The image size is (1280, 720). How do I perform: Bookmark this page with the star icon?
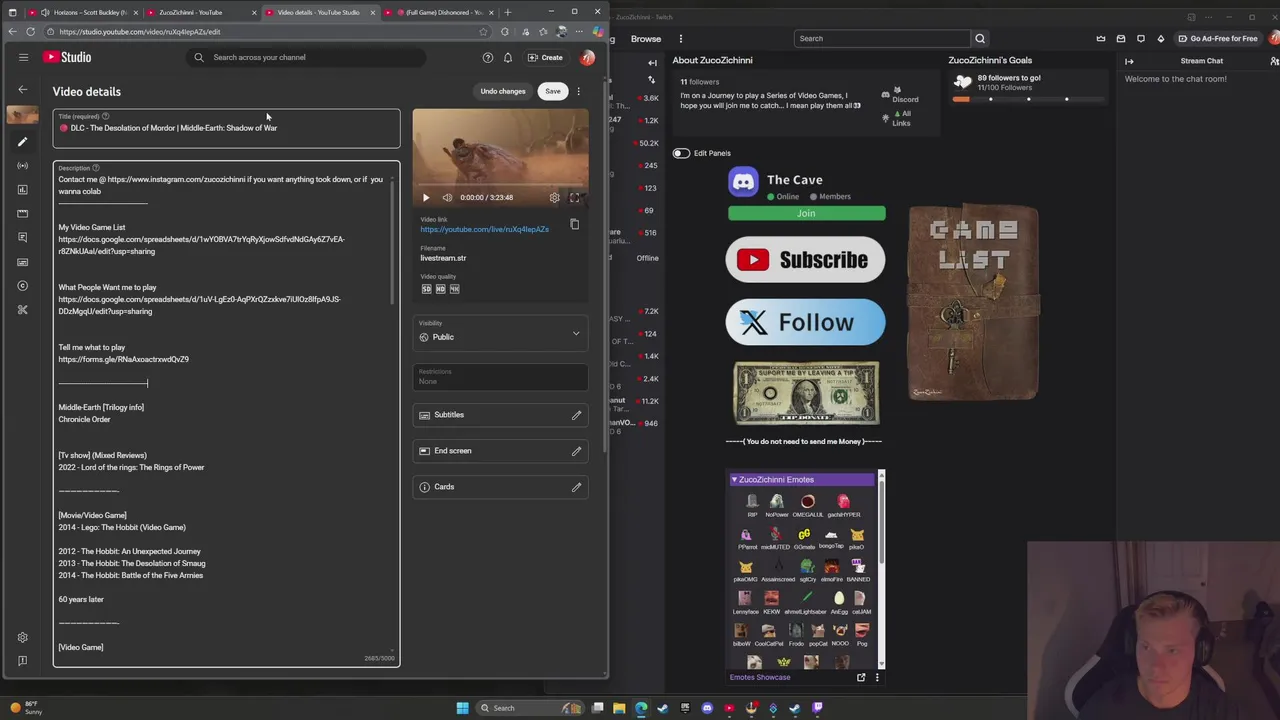click(483, 32)
